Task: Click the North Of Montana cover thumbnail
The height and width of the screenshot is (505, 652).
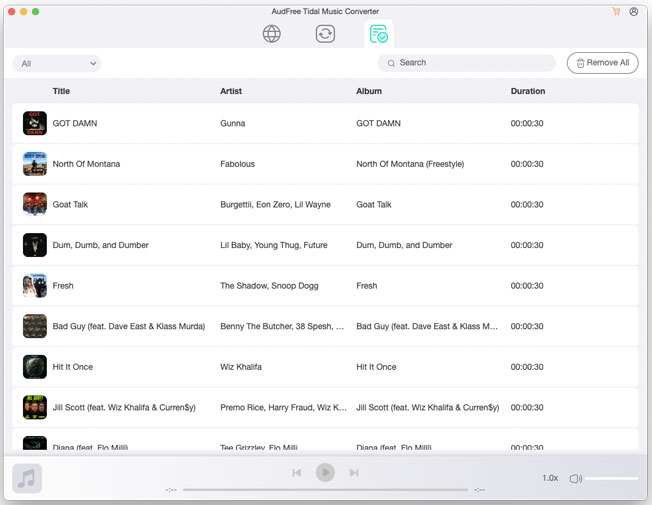Action: point(35,164)
